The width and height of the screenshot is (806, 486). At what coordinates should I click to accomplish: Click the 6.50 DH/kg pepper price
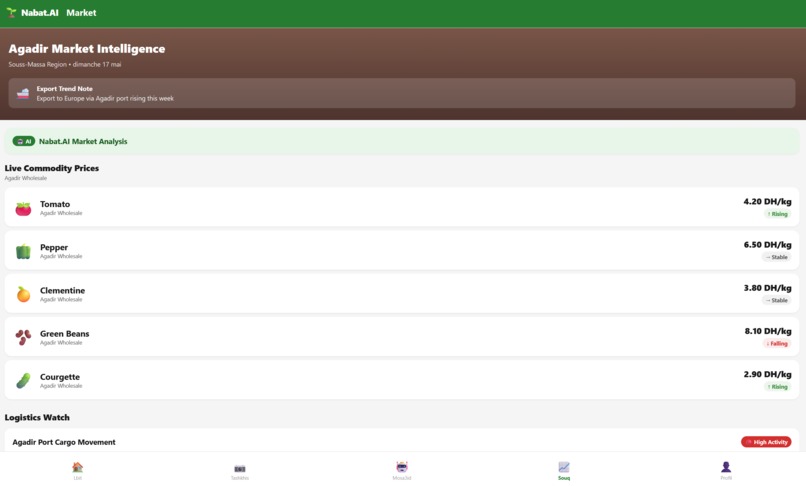click(x=767, y=245)
